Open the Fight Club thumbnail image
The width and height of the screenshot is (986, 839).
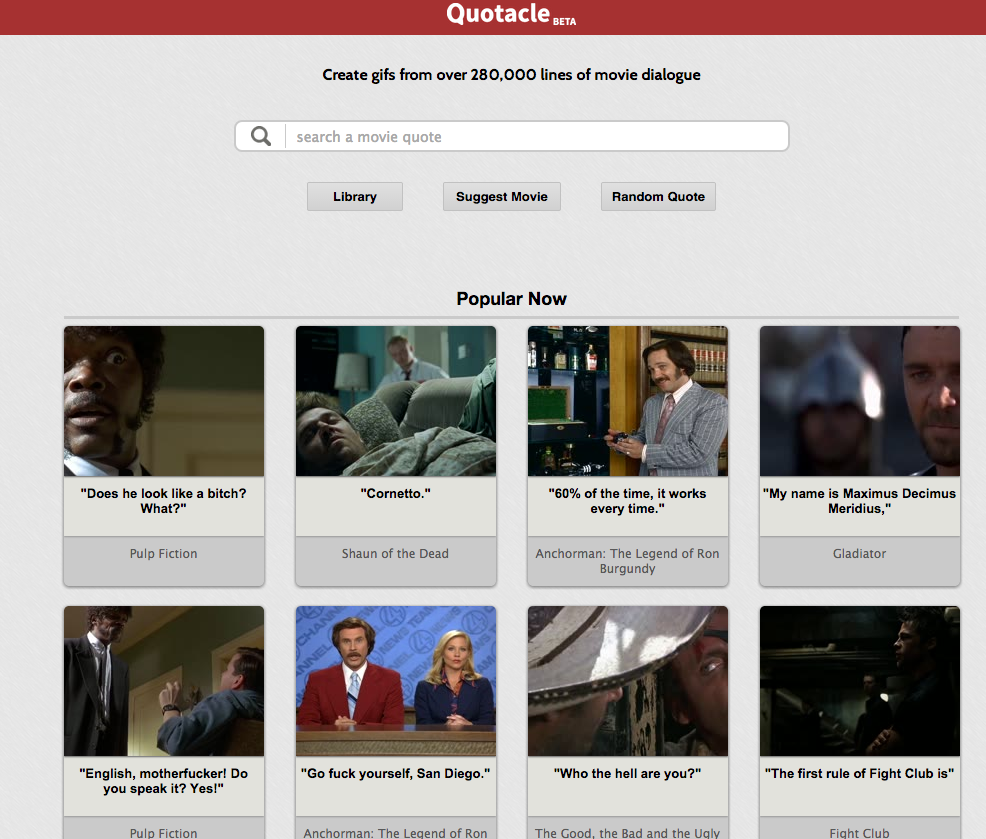tap(860, 681)
